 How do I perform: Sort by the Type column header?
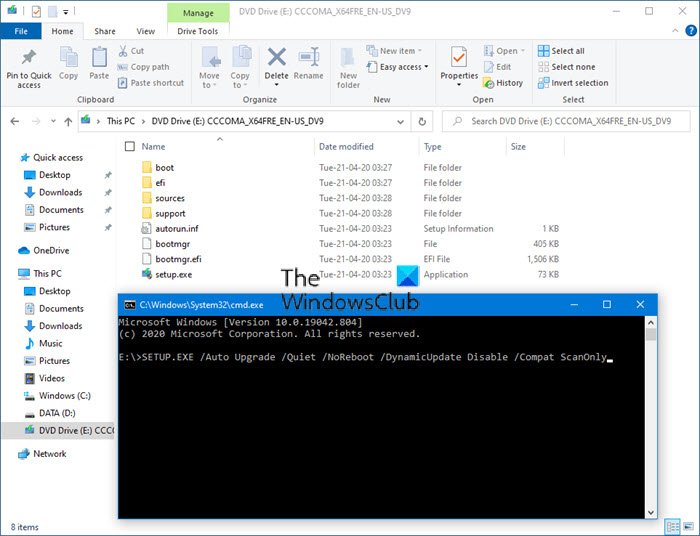(x=433, y=146)
